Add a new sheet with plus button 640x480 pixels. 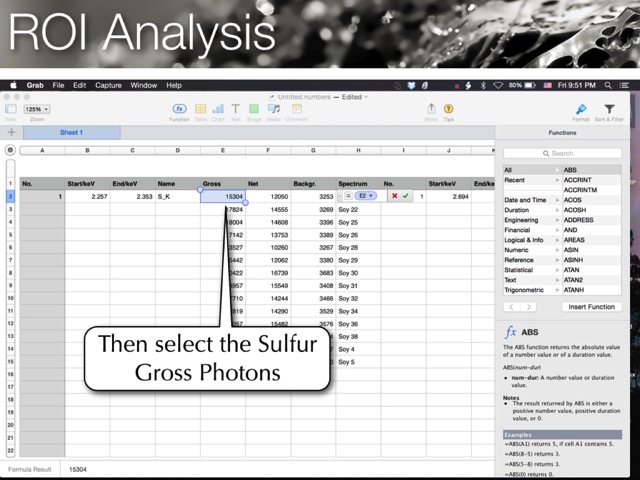[x=11, y=132]
